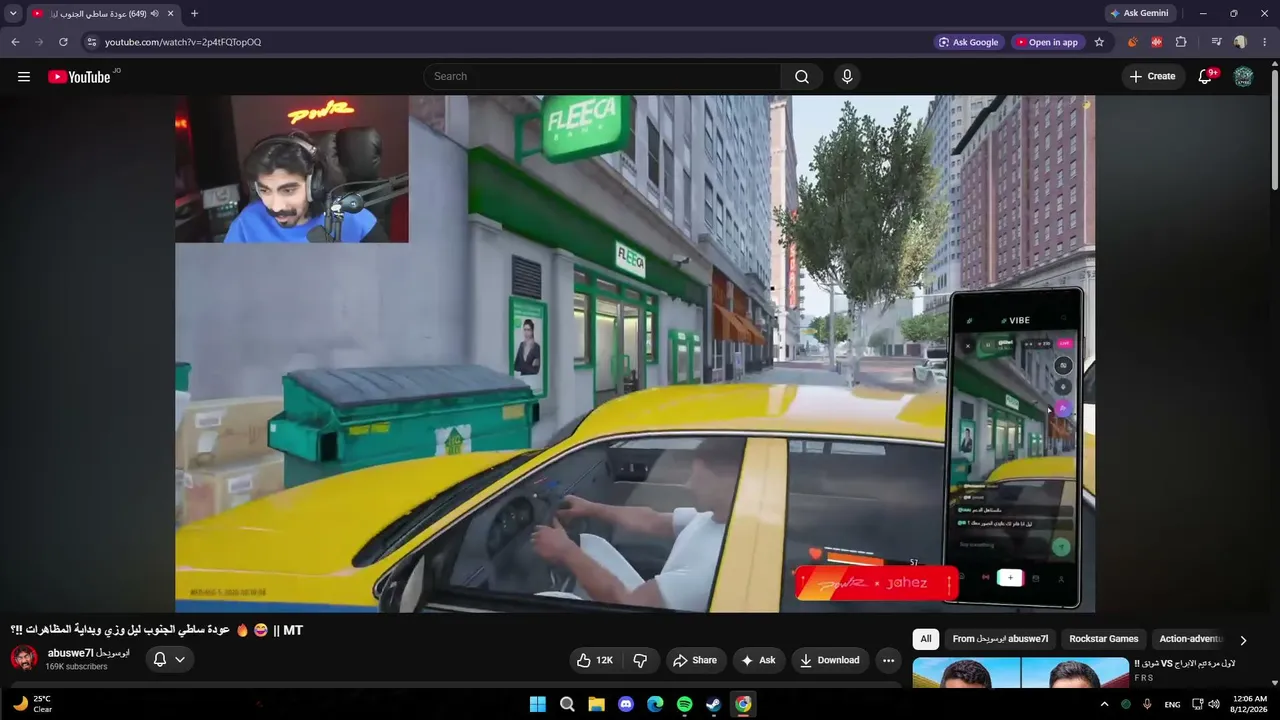Open the Windows Start menu
Image resolution: width=1280 pixels, height=720 pixels.
[538, 704]
